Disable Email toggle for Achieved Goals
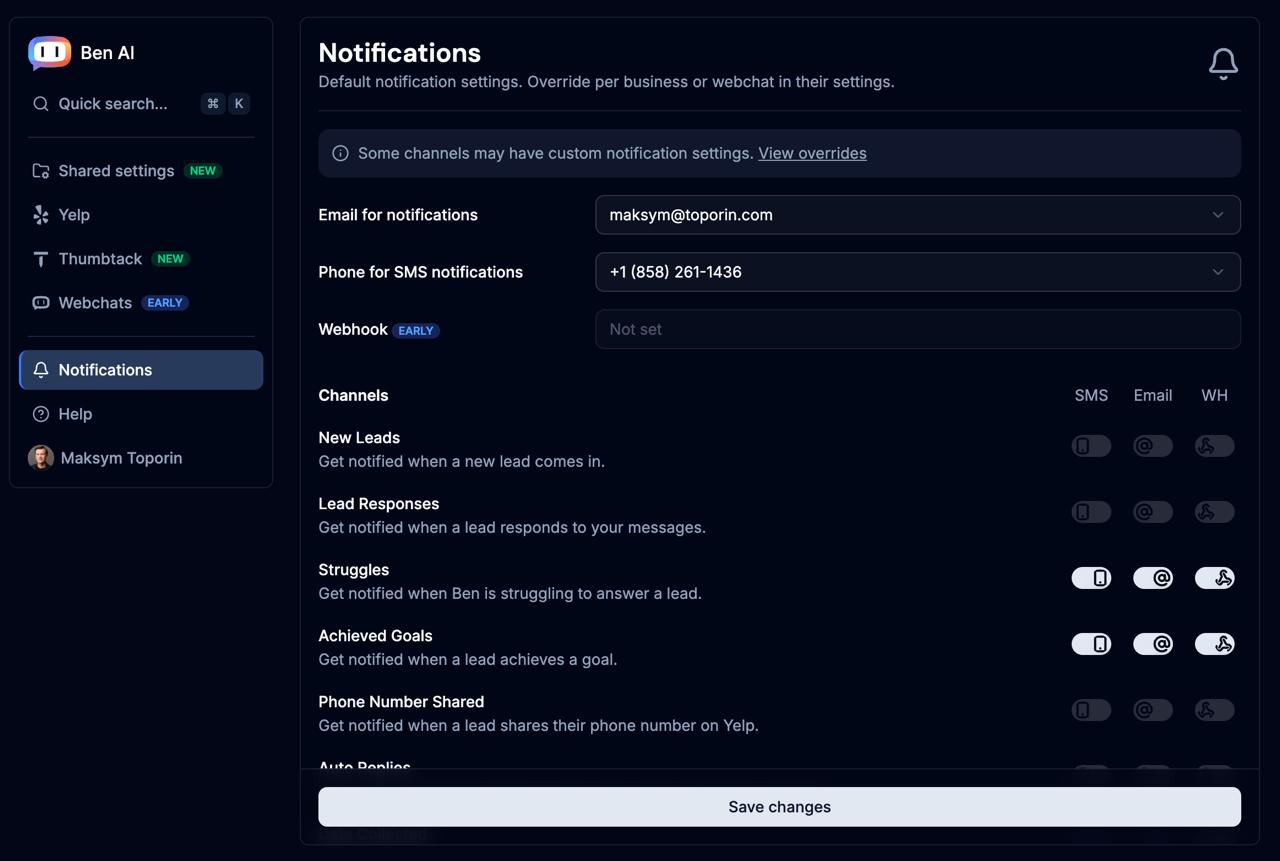Viewport: 1280px width, 861px height. tap(1153, 644)
